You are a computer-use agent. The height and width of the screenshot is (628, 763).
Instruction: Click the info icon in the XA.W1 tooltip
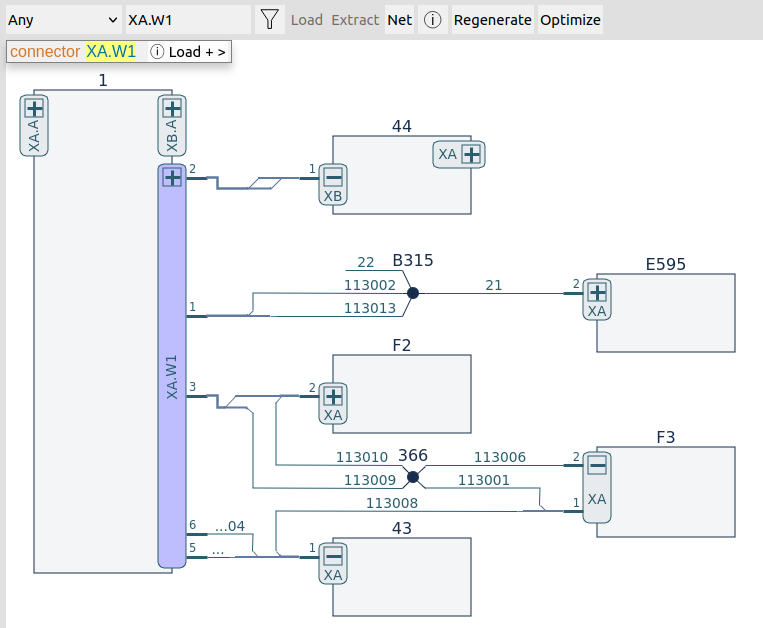click(157, 52)
